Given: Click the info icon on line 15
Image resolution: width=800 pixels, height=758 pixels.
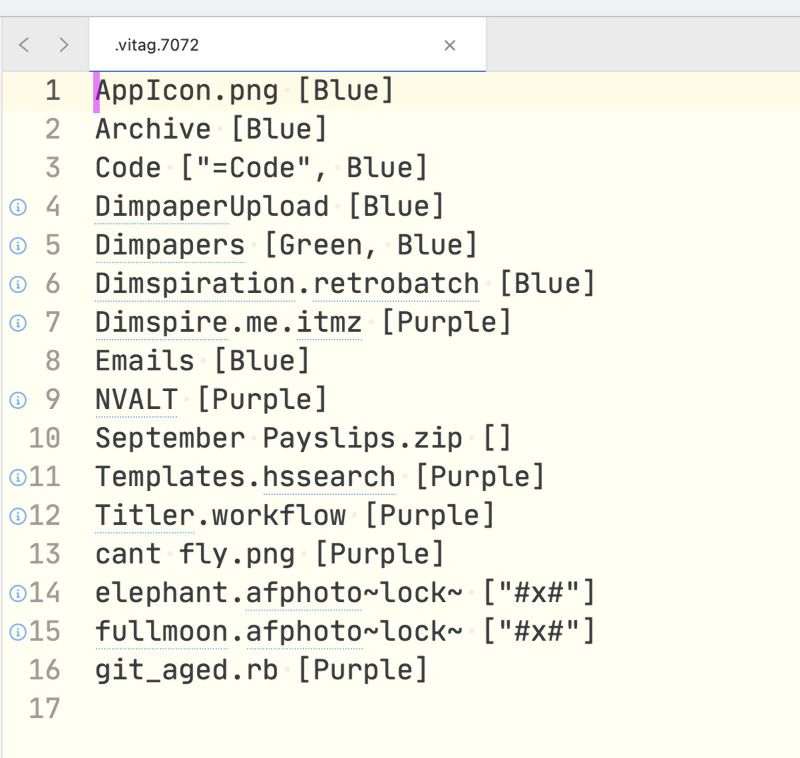Looking at the screenshot, I should (17, 633).
